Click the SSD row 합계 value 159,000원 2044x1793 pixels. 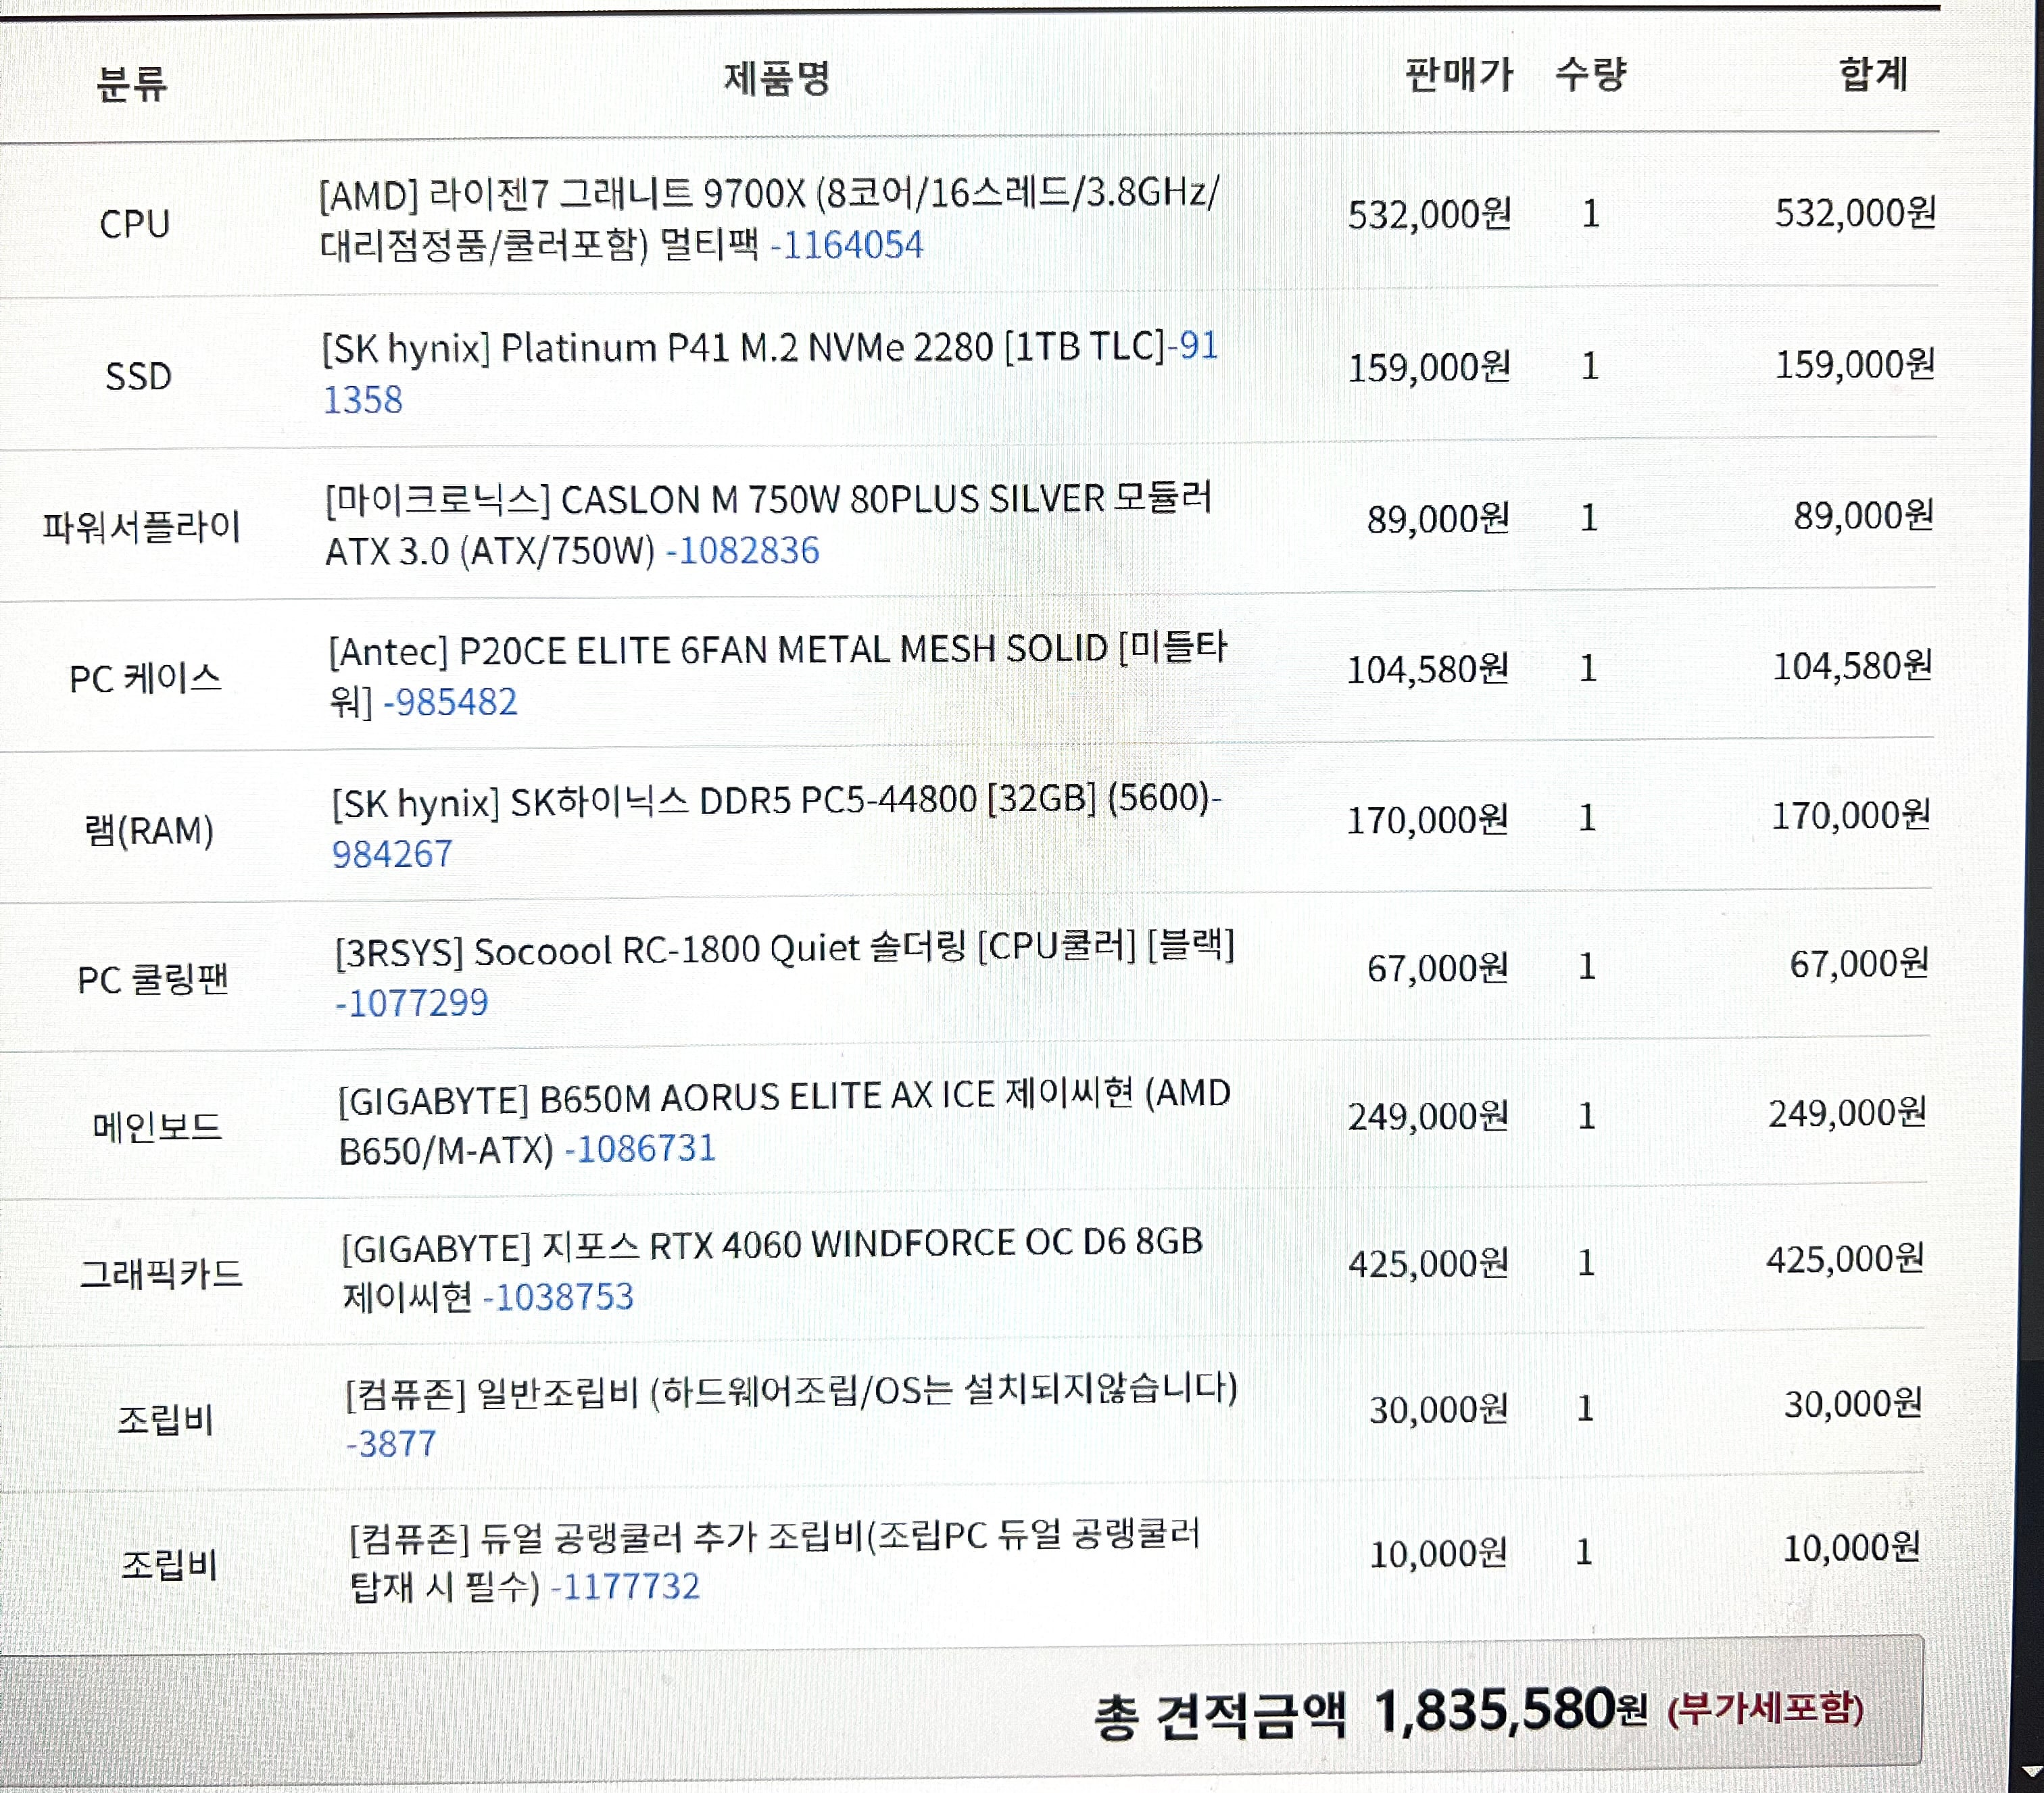point(1855,364)
